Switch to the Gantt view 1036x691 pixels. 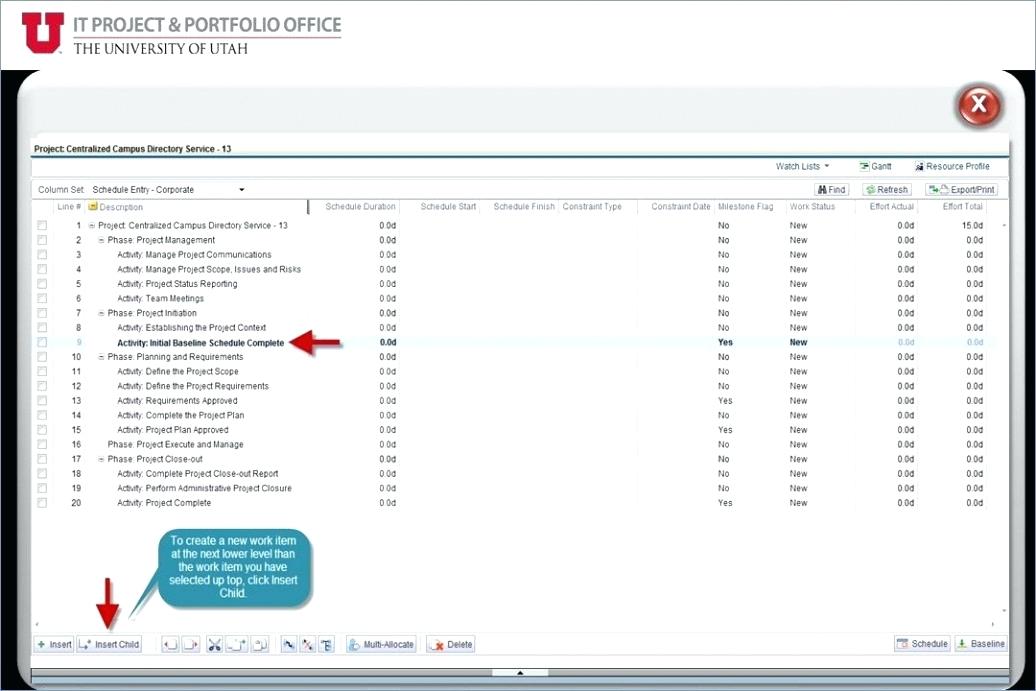coord(875,166)
